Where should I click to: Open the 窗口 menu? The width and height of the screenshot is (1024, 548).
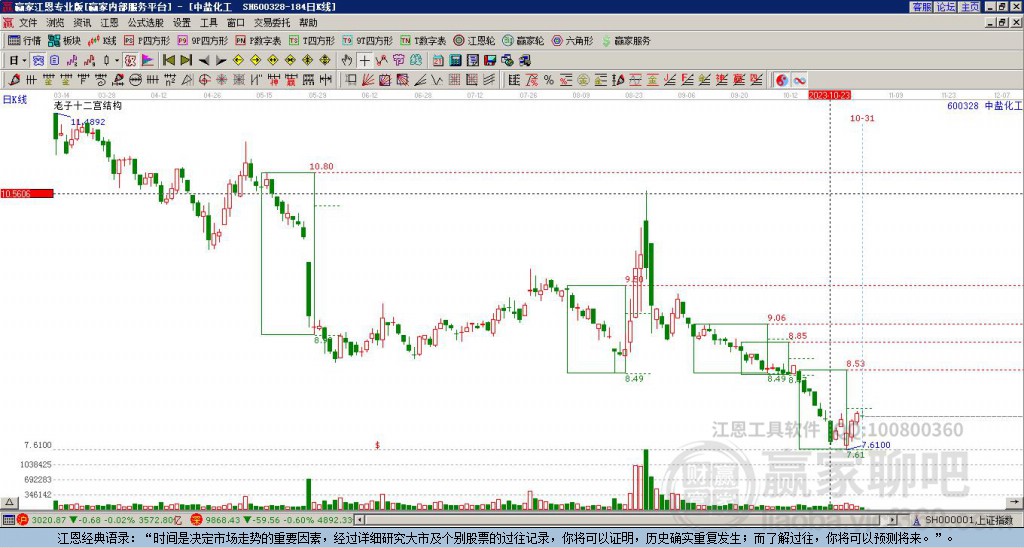coord(236,23)
